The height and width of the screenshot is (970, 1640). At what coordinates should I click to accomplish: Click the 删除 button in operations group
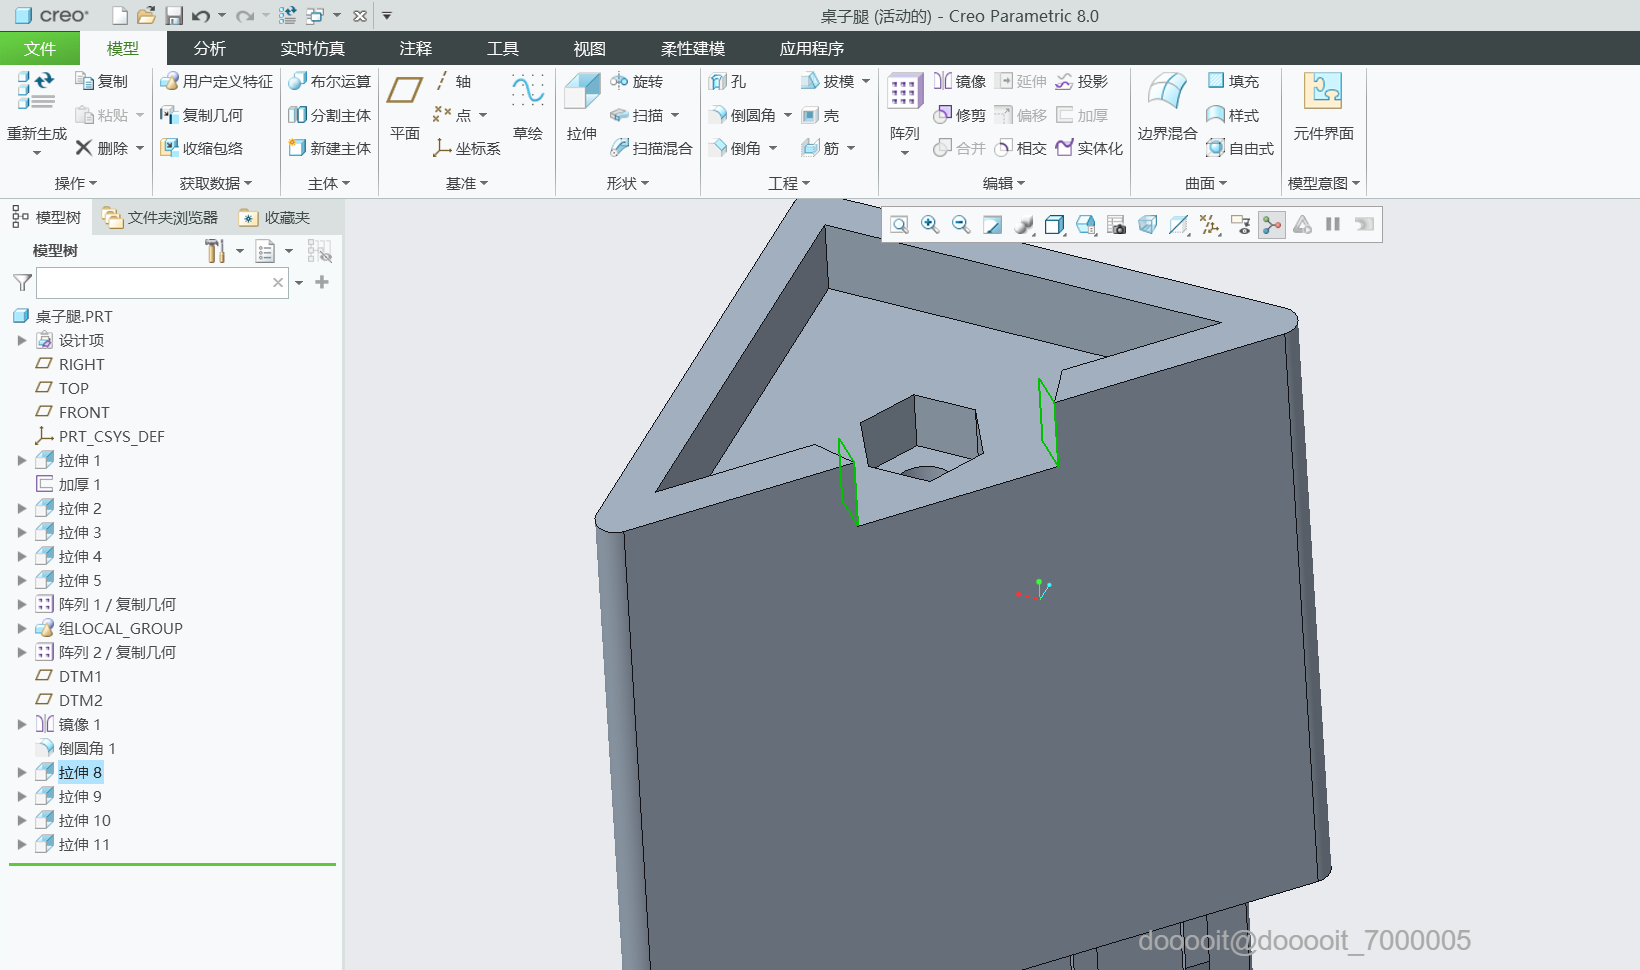tap(103, 148)
